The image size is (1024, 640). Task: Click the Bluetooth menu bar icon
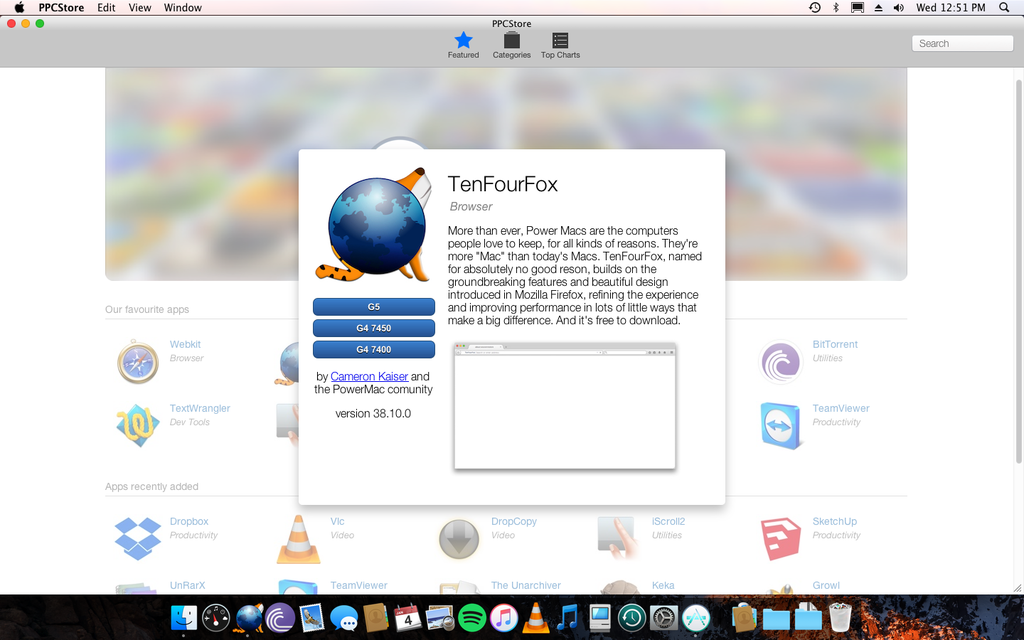tap(835, 8)
